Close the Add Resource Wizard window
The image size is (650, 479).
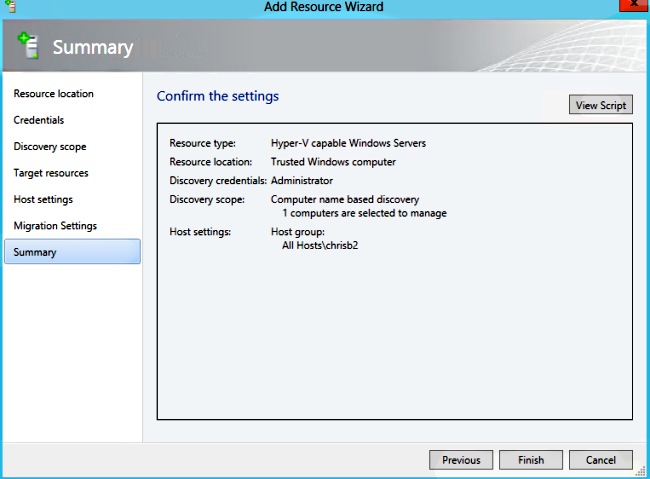pyautogui.click(x=633, y=5)
